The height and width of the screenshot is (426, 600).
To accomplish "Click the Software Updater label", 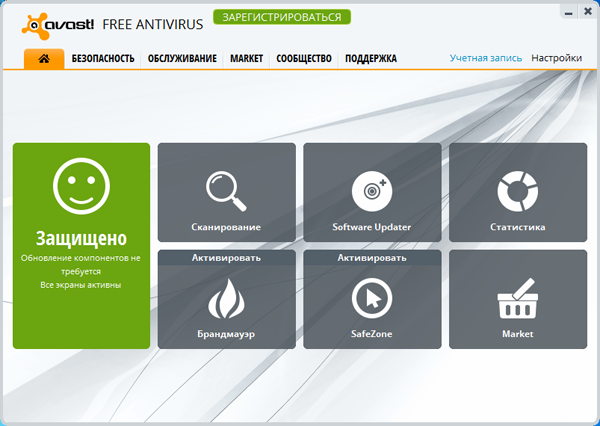I will 372,227.
